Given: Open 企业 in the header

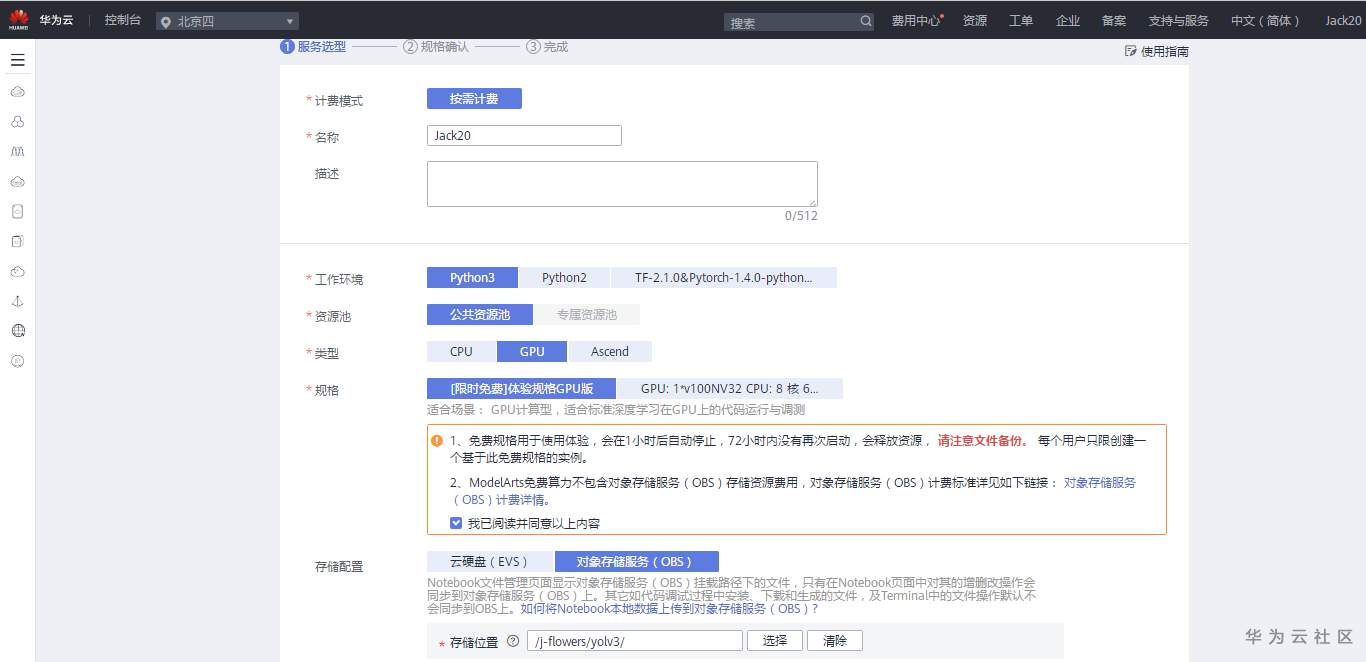Looking at the screenshot, I should coord(1067,21).
